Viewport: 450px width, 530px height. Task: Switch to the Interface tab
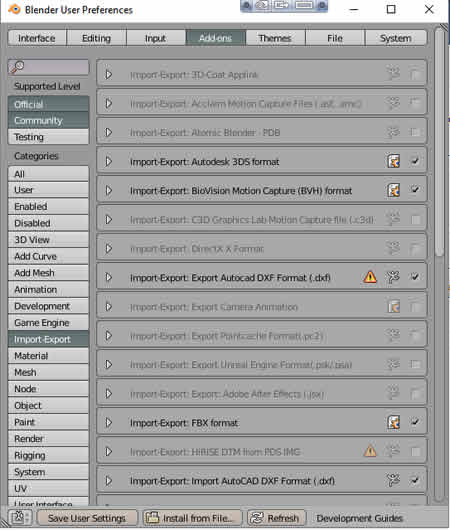click(37, 38)
